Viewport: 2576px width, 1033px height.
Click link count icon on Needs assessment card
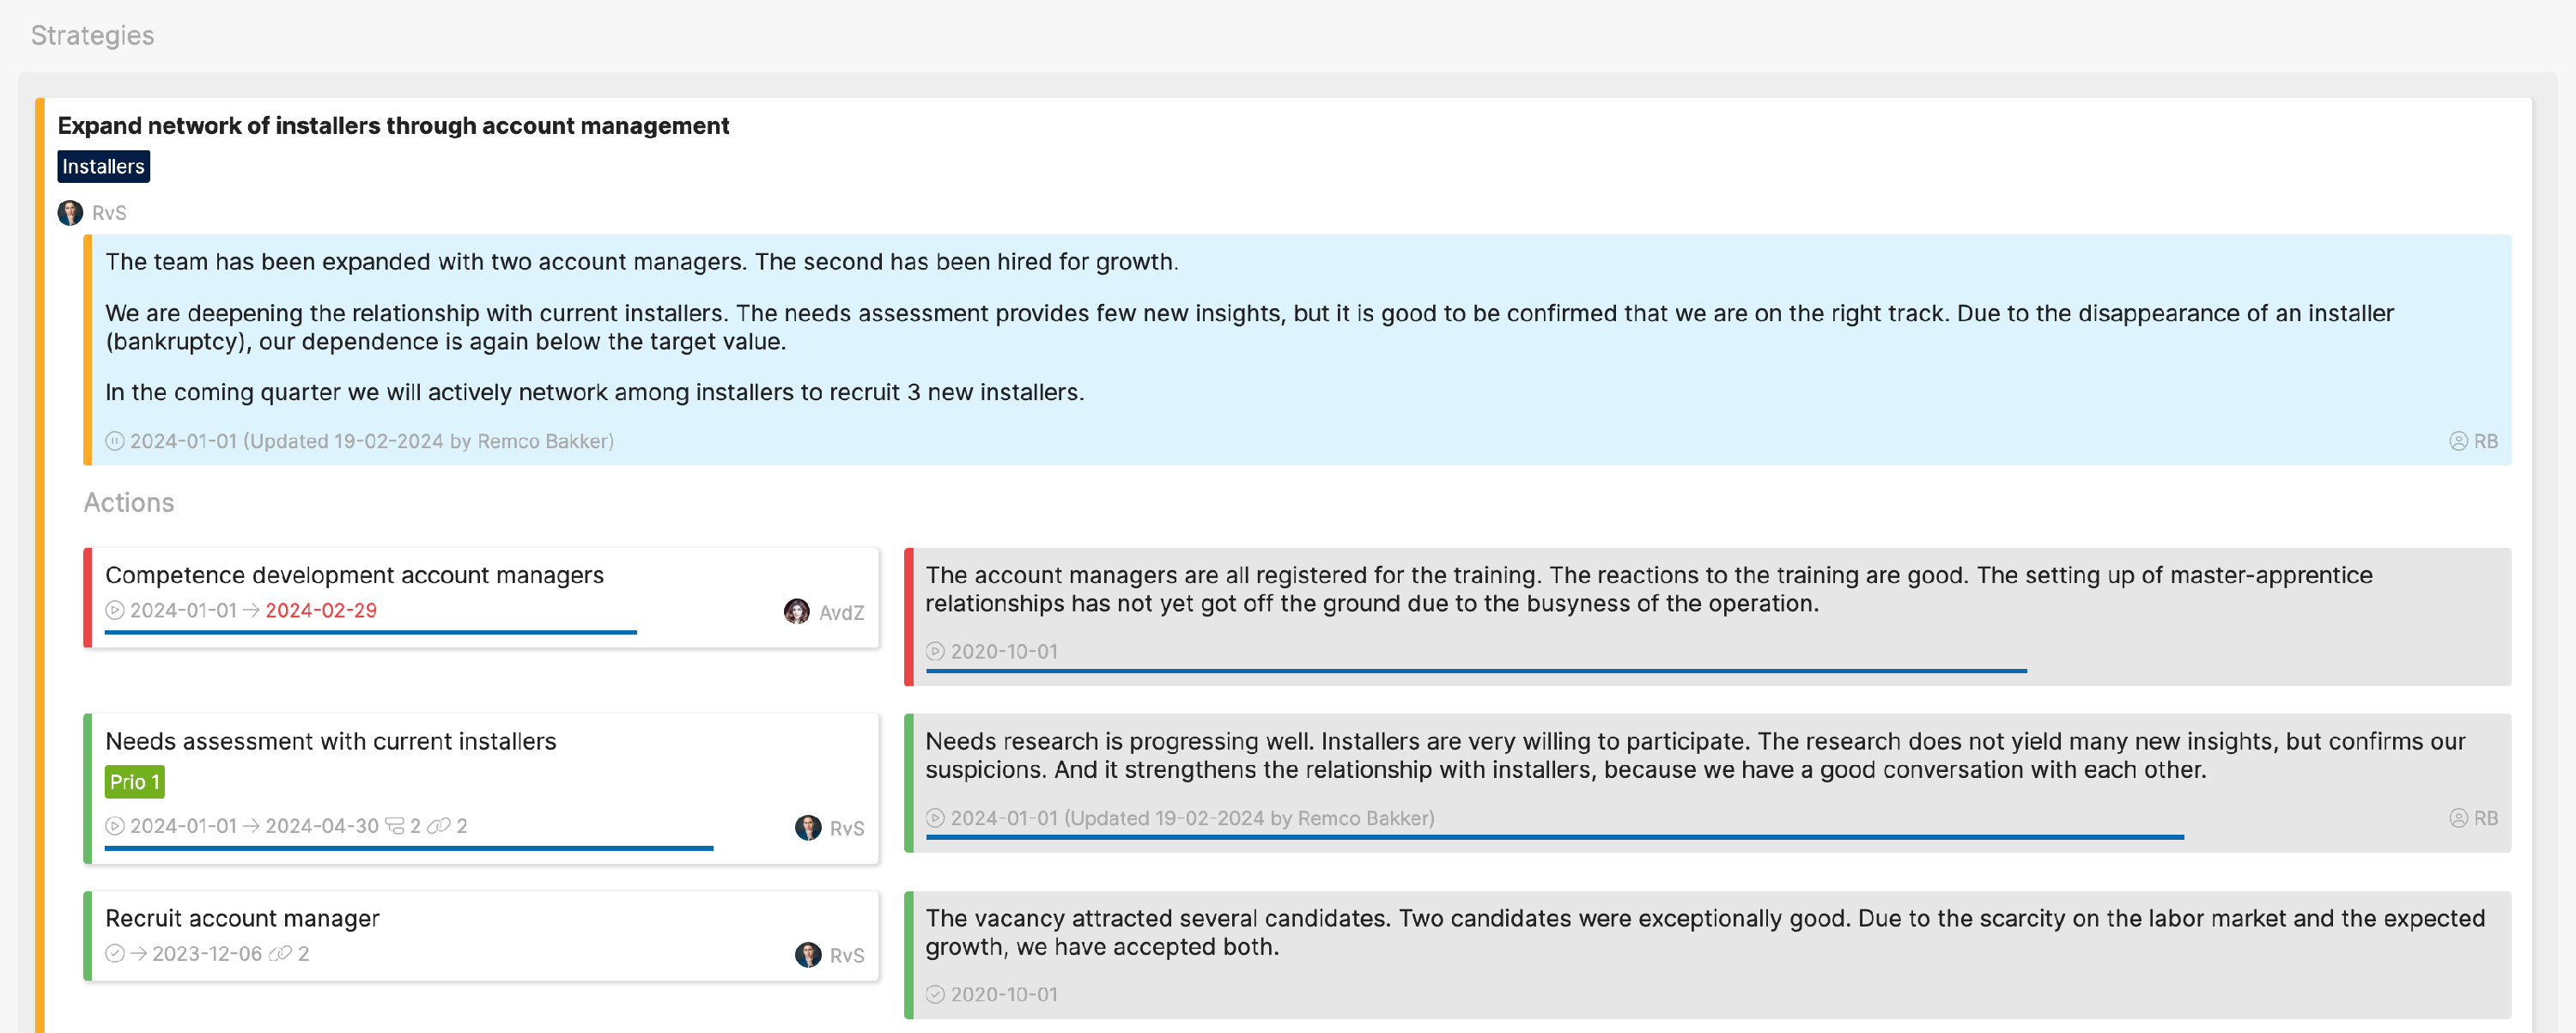tap(439, 826)
